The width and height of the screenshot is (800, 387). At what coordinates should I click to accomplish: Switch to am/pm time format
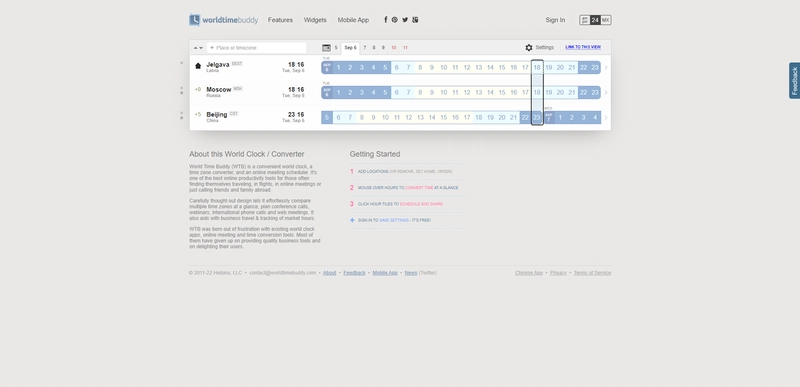click(585, 20)
